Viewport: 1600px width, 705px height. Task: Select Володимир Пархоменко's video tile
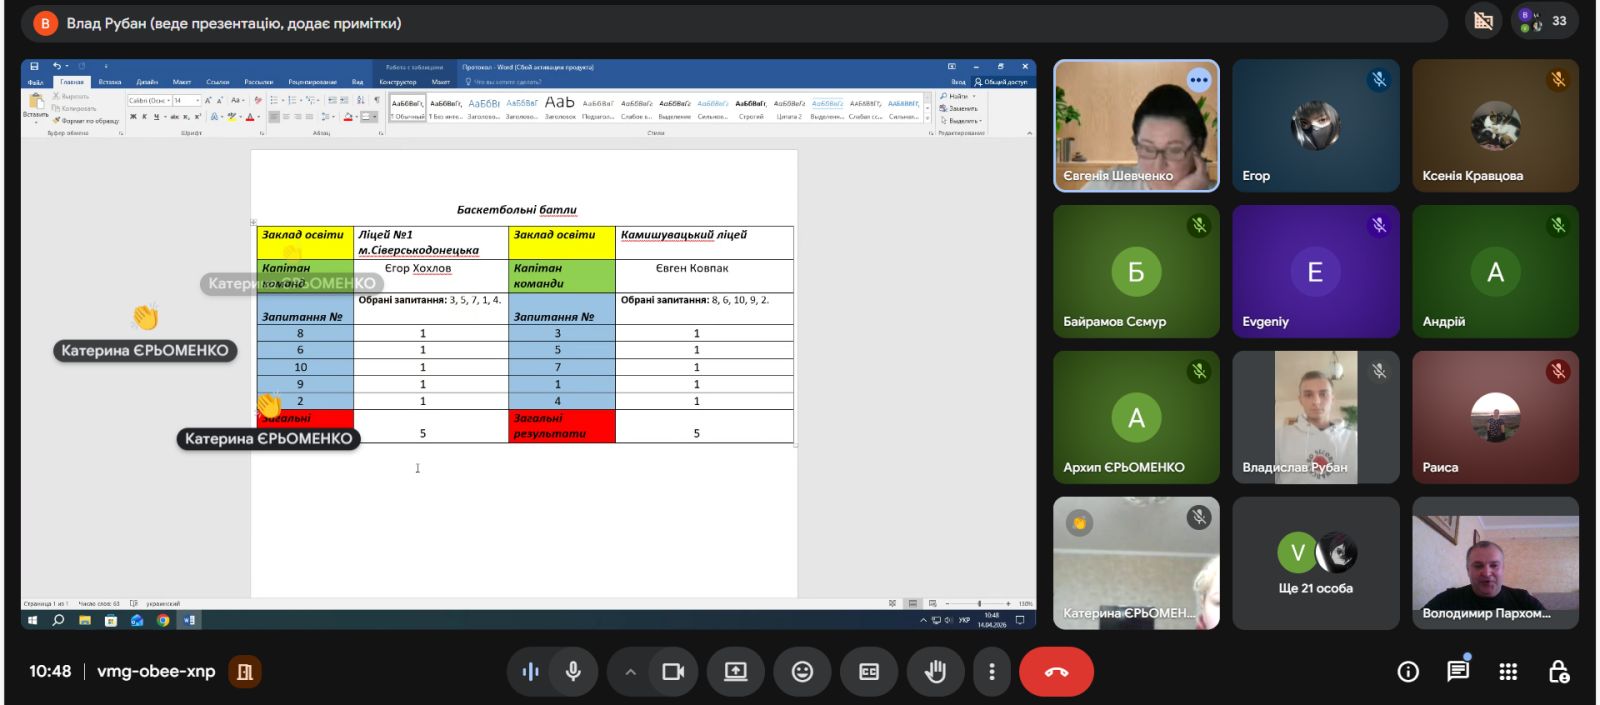1495,563
